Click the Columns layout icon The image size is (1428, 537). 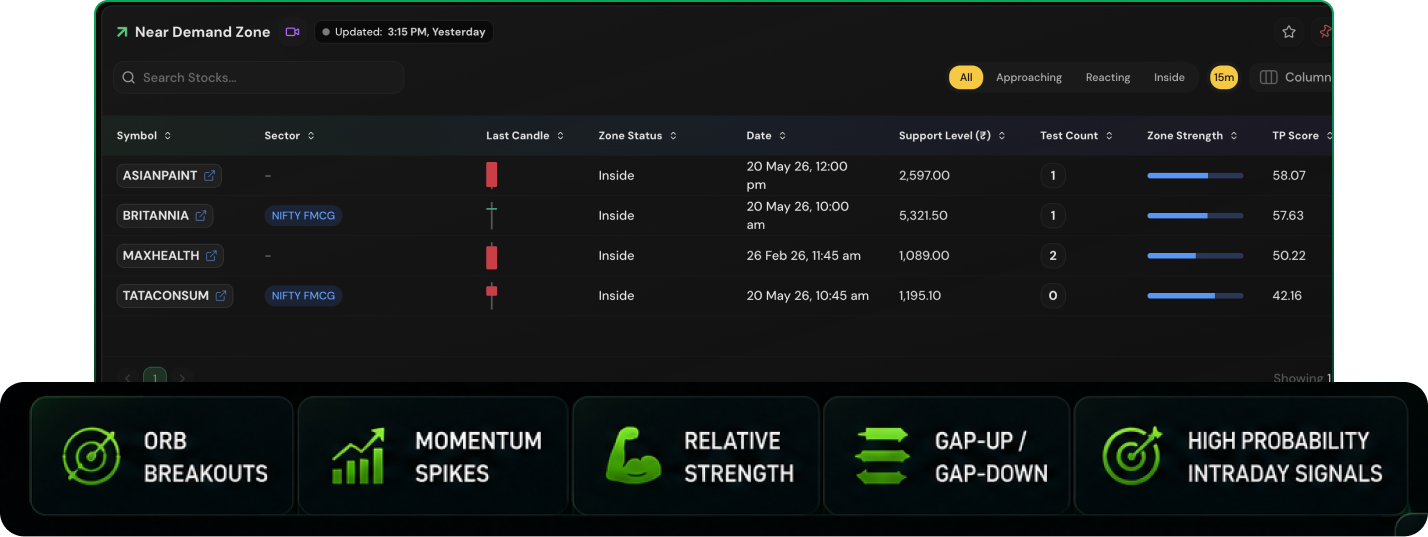tap(1268, 77)
